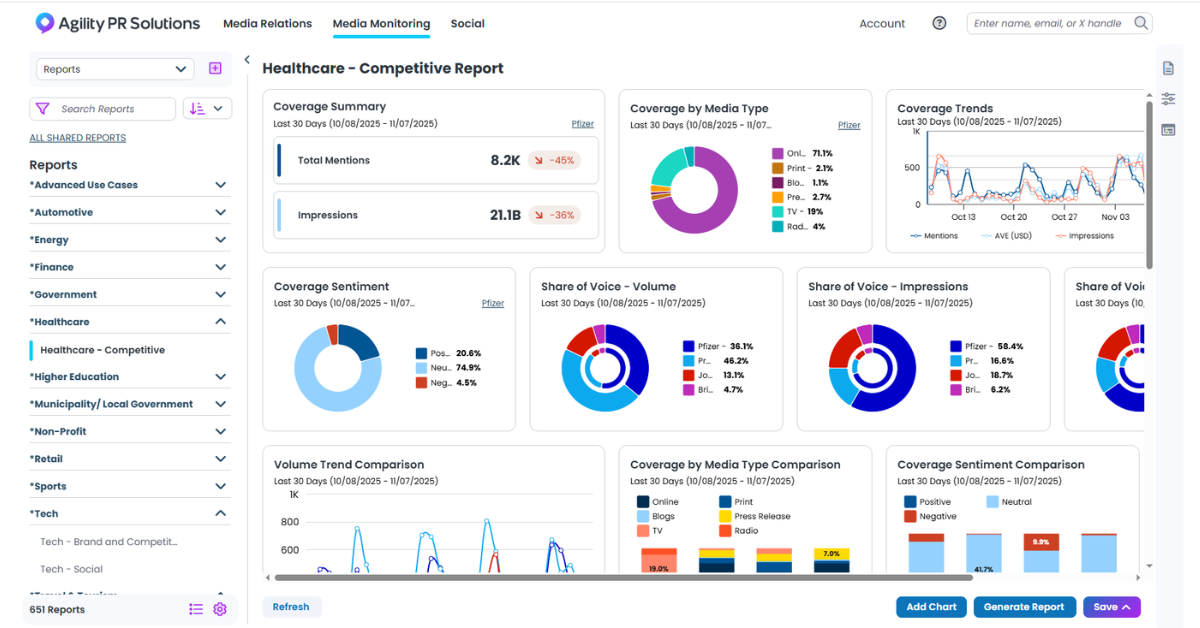The height and width of the screenshot is (628, 1200).
Task: Toggle the Neutral legend in Coverage Sentiment Comparison
Action: point(1008,502)
